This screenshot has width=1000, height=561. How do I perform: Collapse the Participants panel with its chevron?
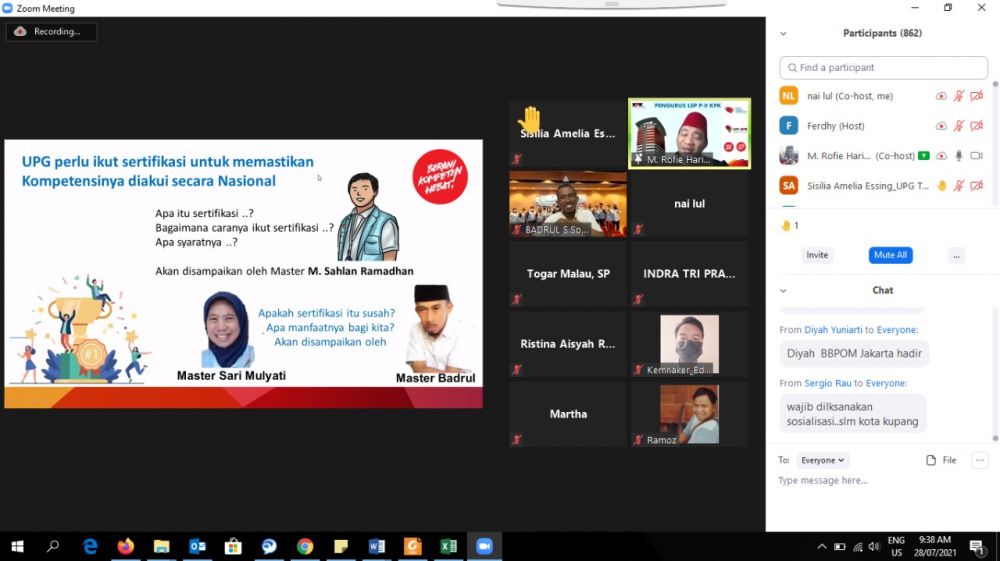tap(783, 33)
